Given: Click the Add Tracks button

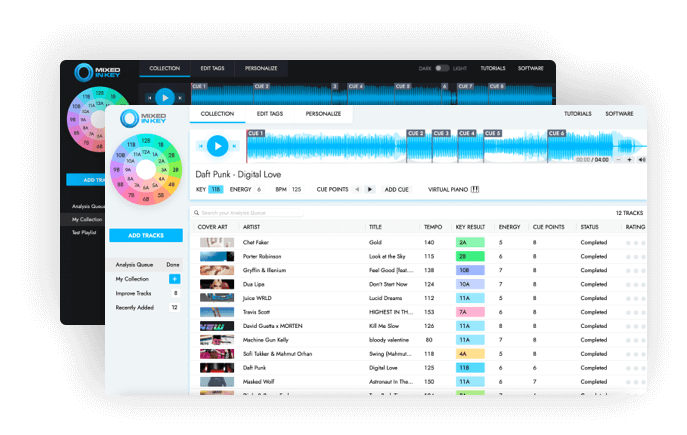Looking at the screenshot, I should coord(146,236).
